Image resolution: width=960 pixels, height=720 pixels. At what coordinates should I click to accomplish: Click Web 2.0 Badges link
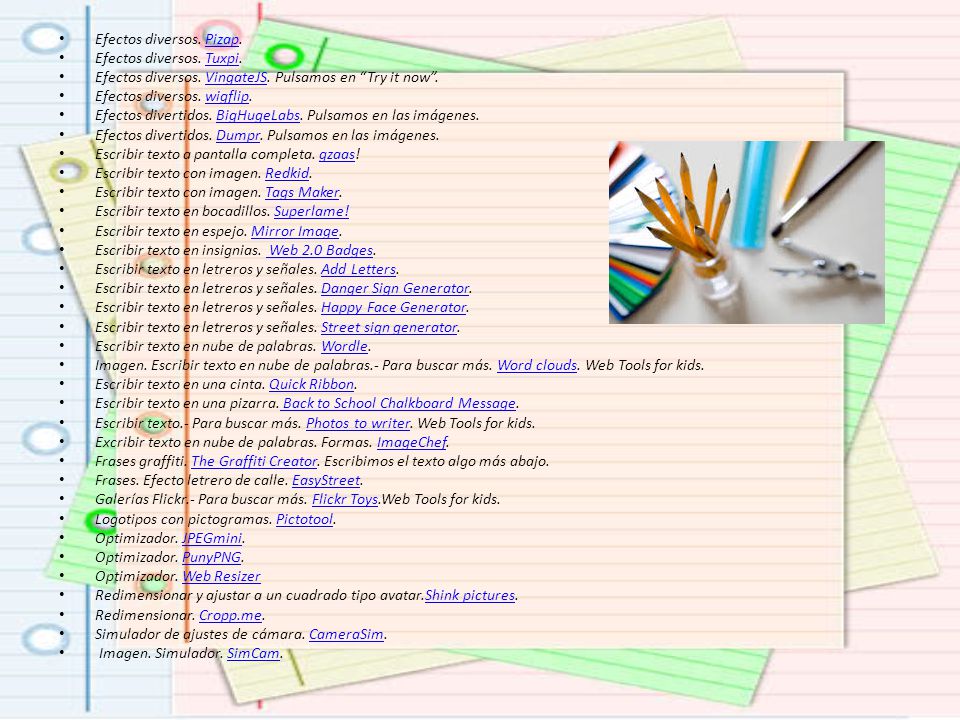click(x=321, y=250)
